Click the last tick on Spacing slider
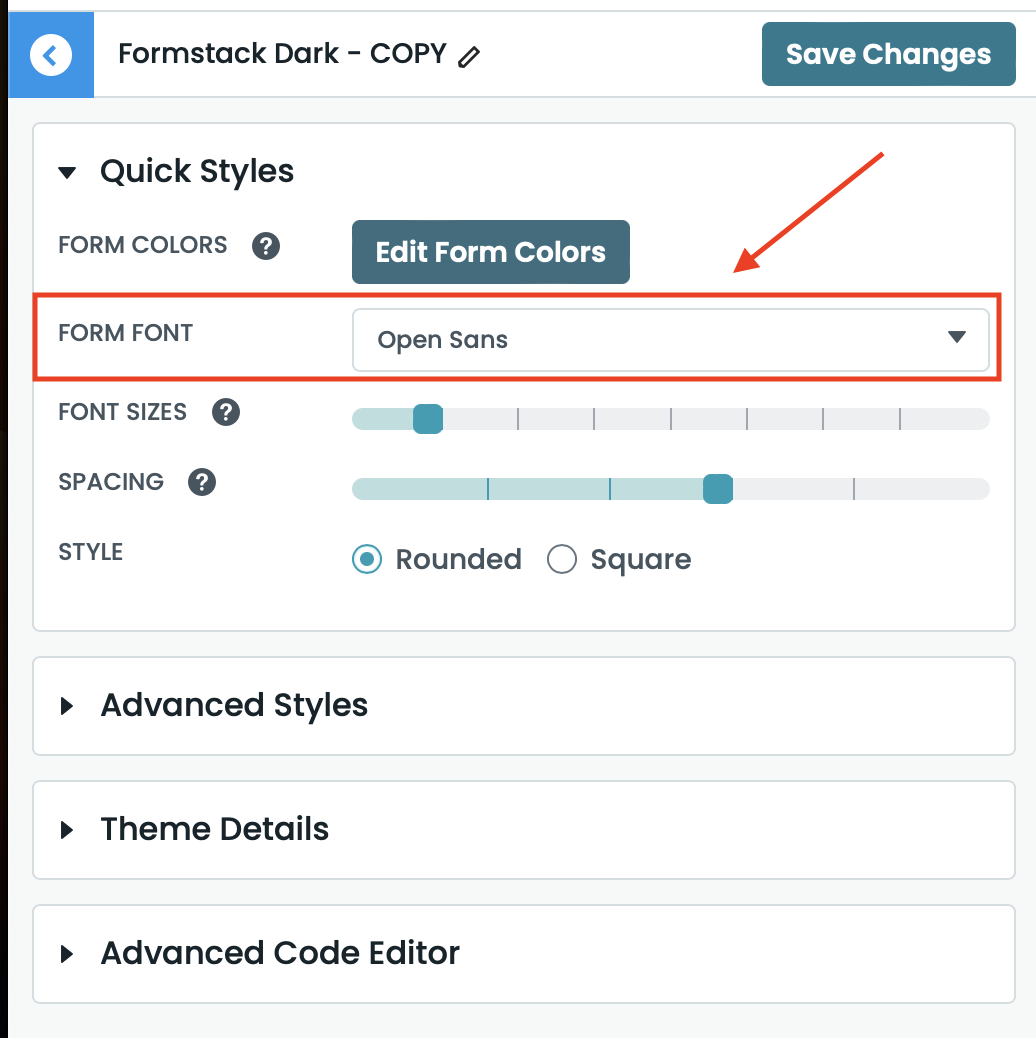Viewport: 1036px width, 1038px height. point(854,489)
